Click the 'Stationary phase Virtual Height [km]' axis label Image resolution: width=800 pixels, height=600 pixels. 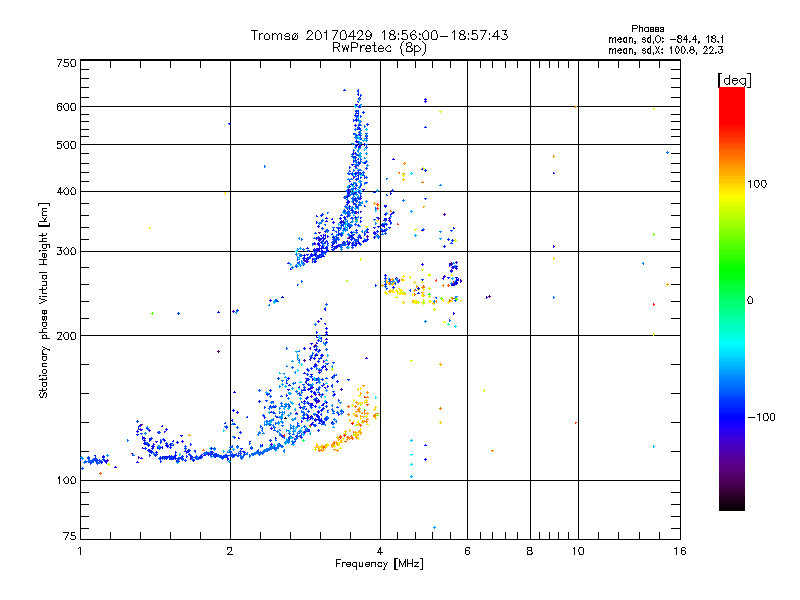(44, 300)
